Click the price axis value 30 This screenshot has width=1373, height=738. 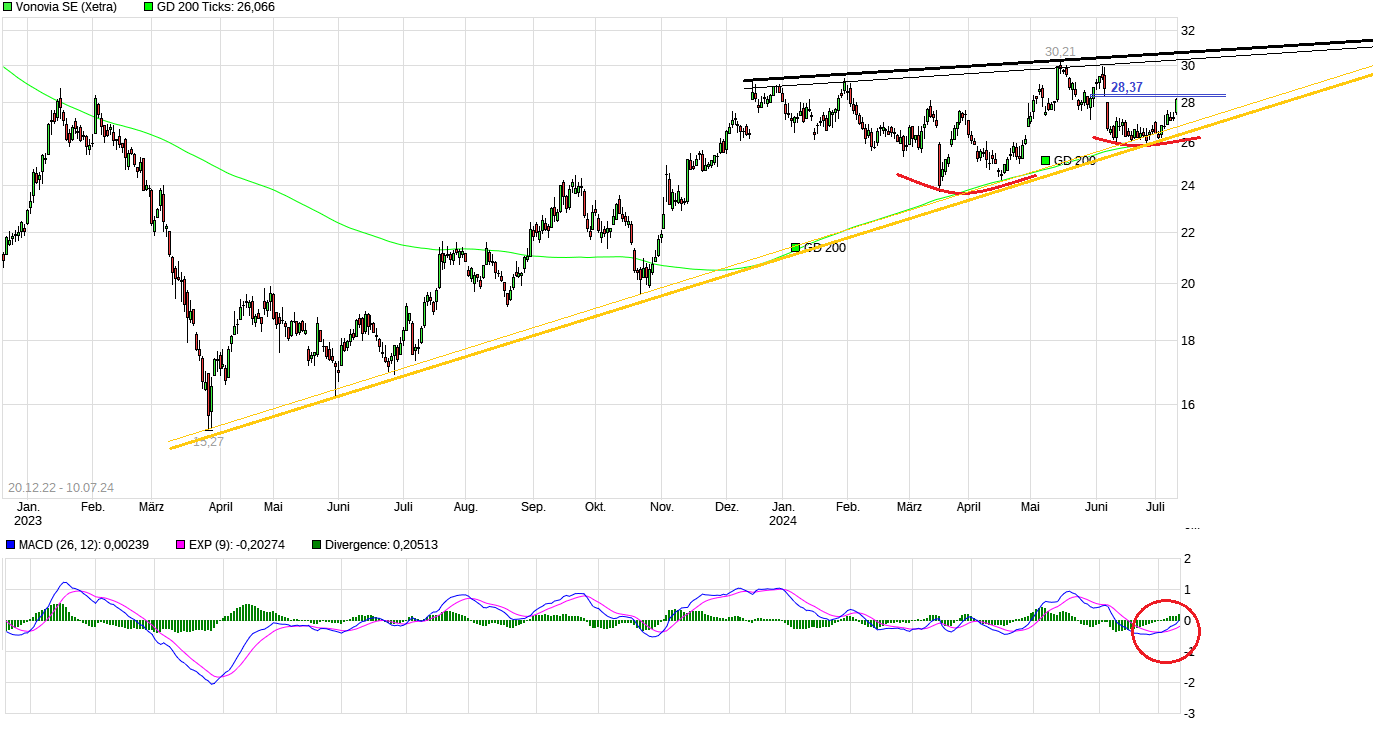click(x=1188, y=66)
